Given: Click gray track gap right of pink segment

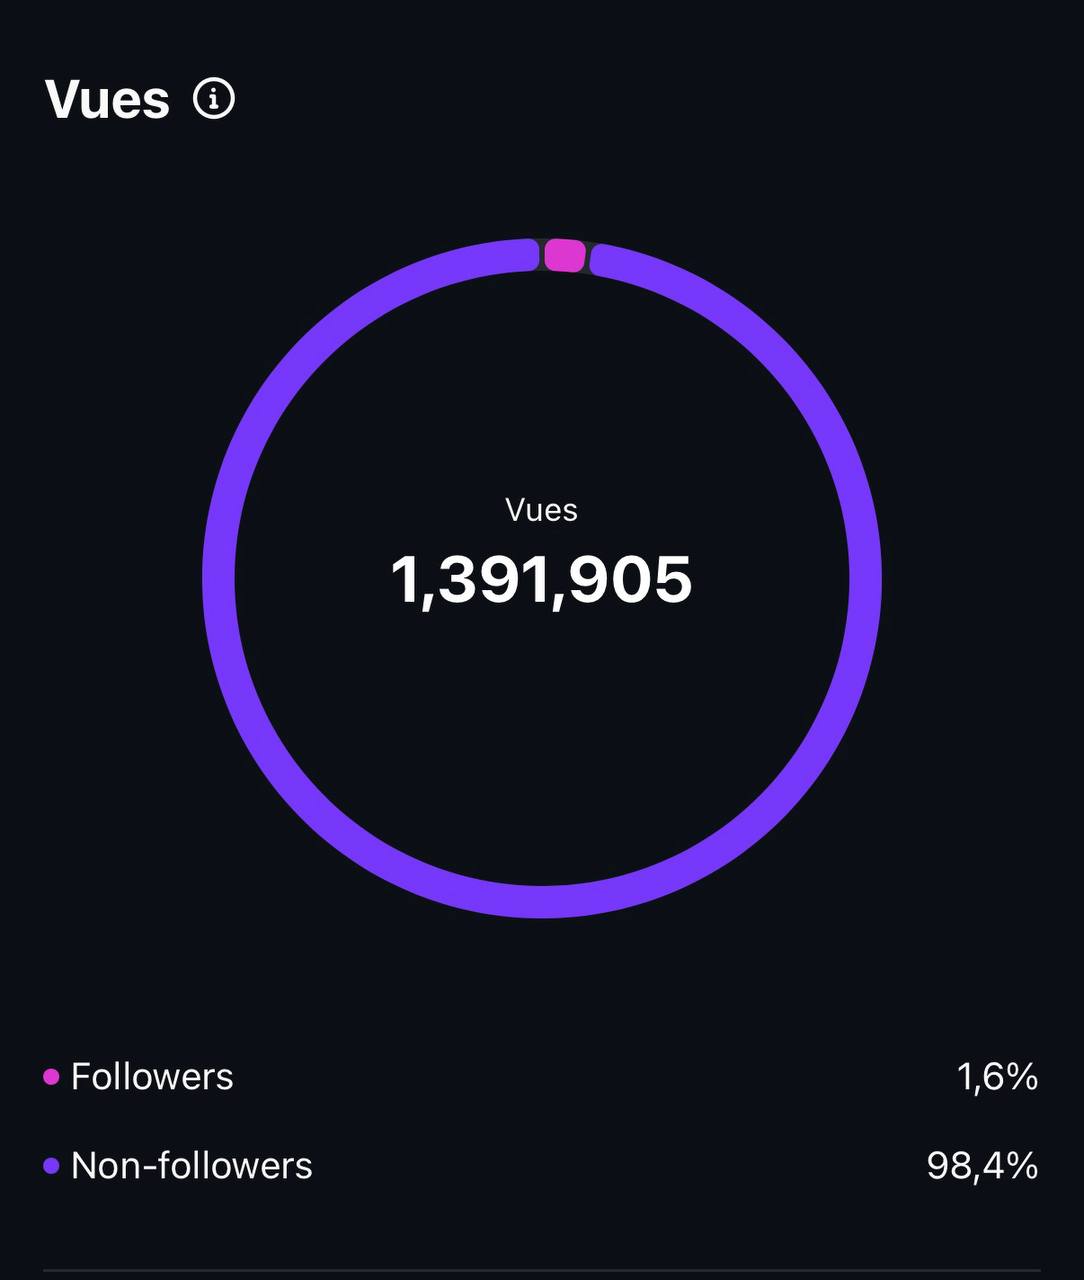Looking at the screenshot, I should click(x=588, y=257).
